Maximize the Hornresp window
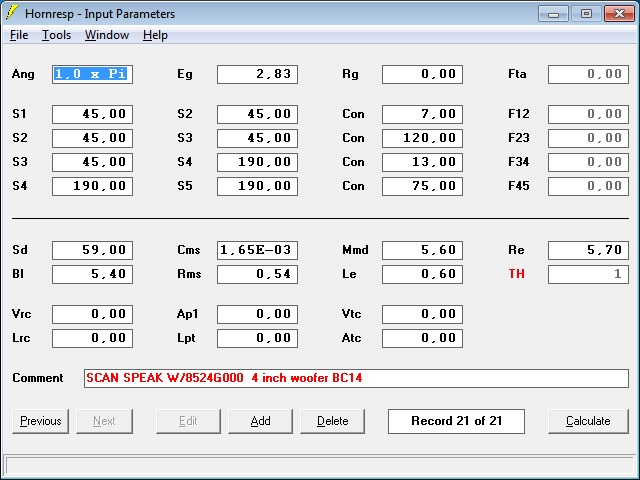Viewport: 640px width, 480px height. pyautogui.click(x=586, y=14)
